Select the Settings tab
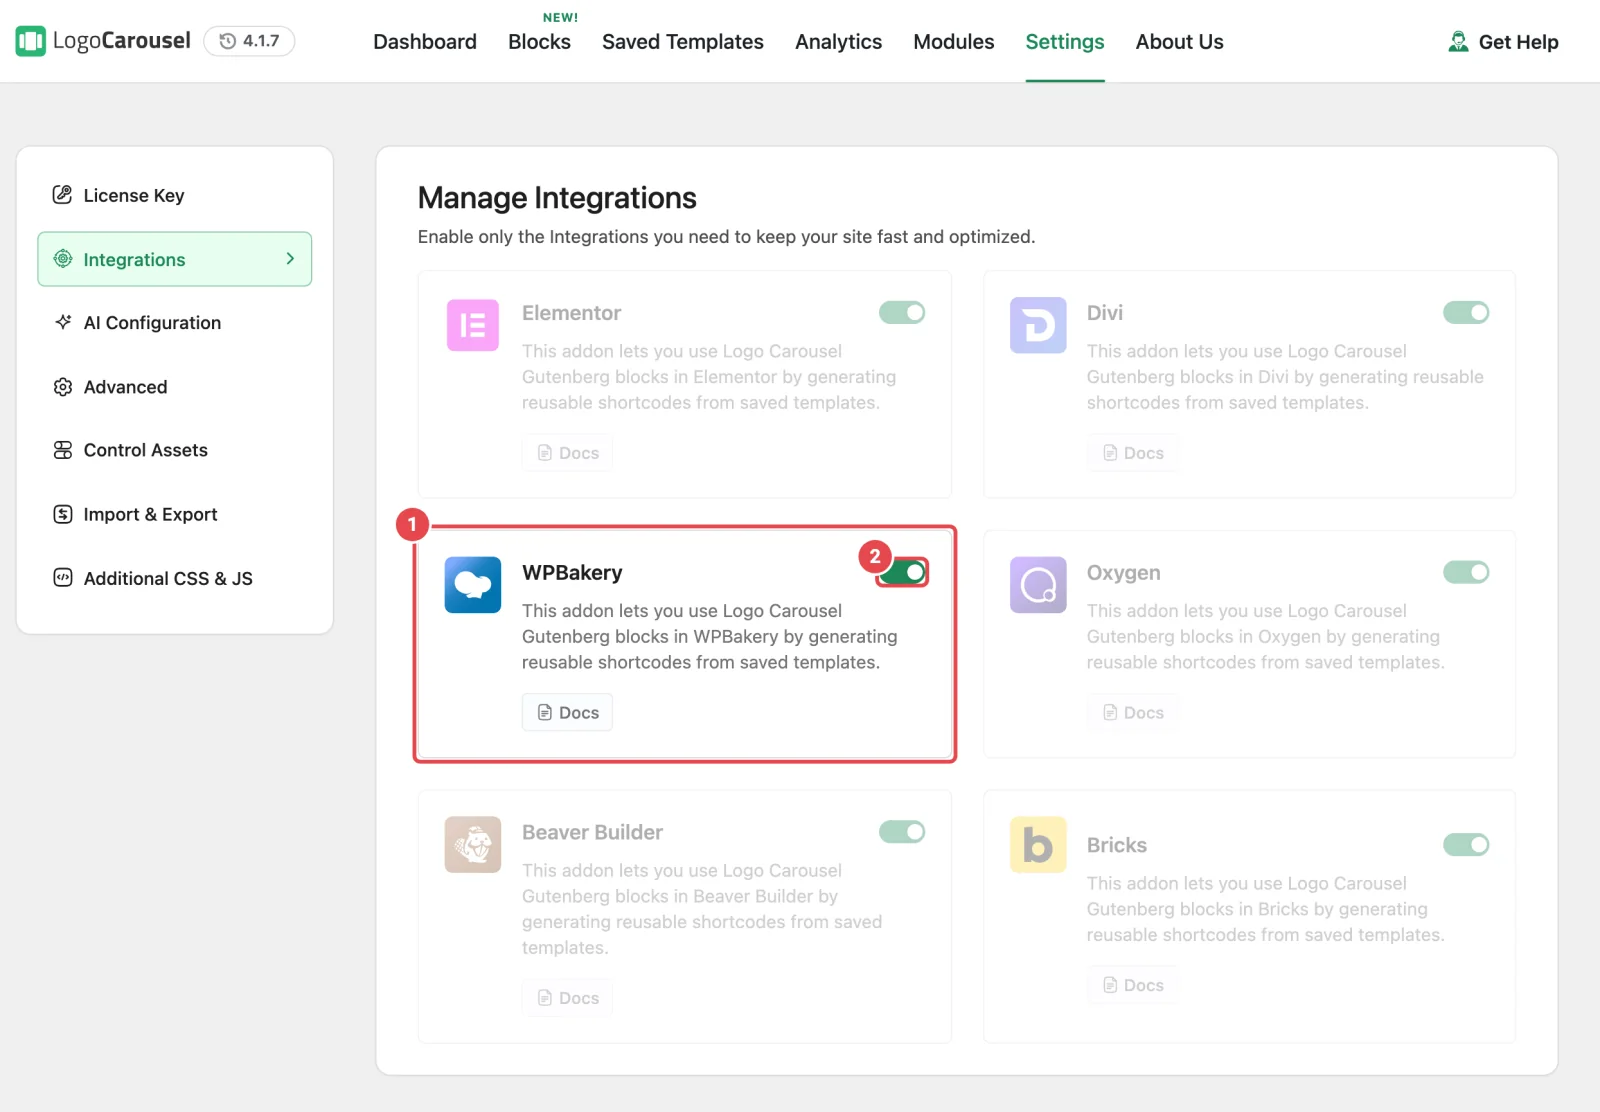 pyautogui.click(x=1065, y=42)
